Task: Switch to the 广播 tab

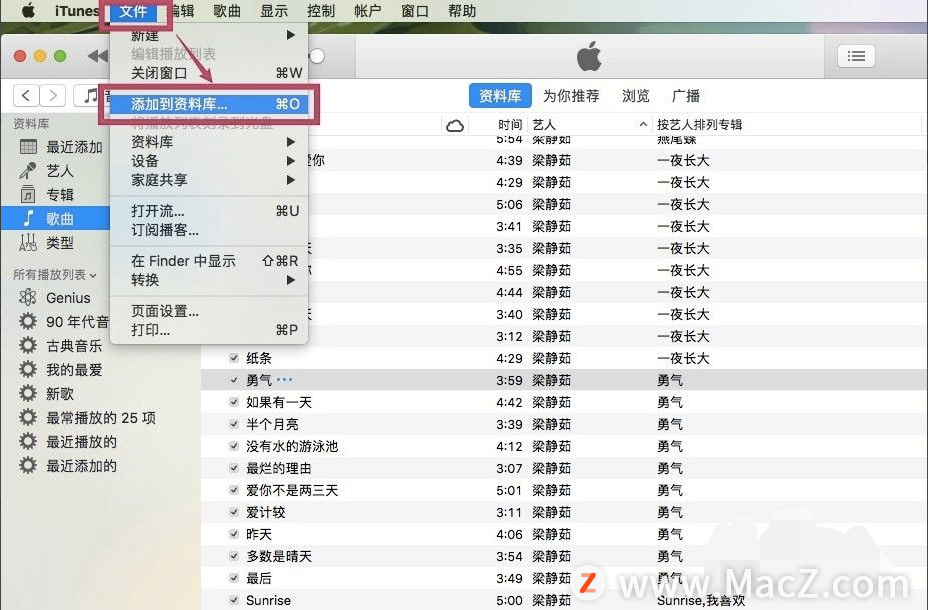Action: click(686, 96)
